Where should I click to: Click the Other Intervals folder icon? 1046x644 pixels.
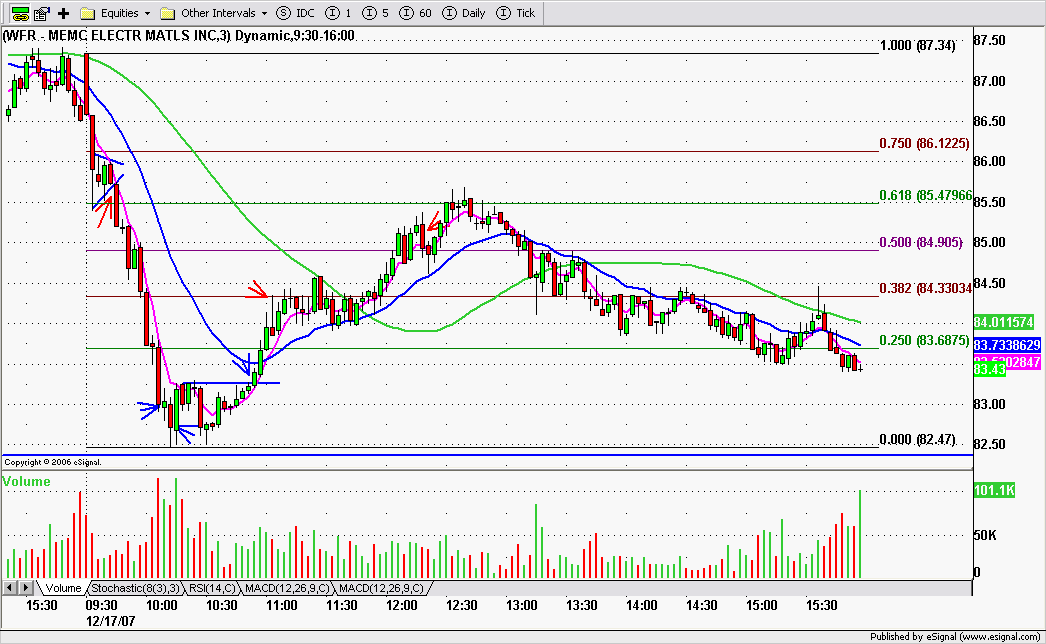(x=167, y=13)
